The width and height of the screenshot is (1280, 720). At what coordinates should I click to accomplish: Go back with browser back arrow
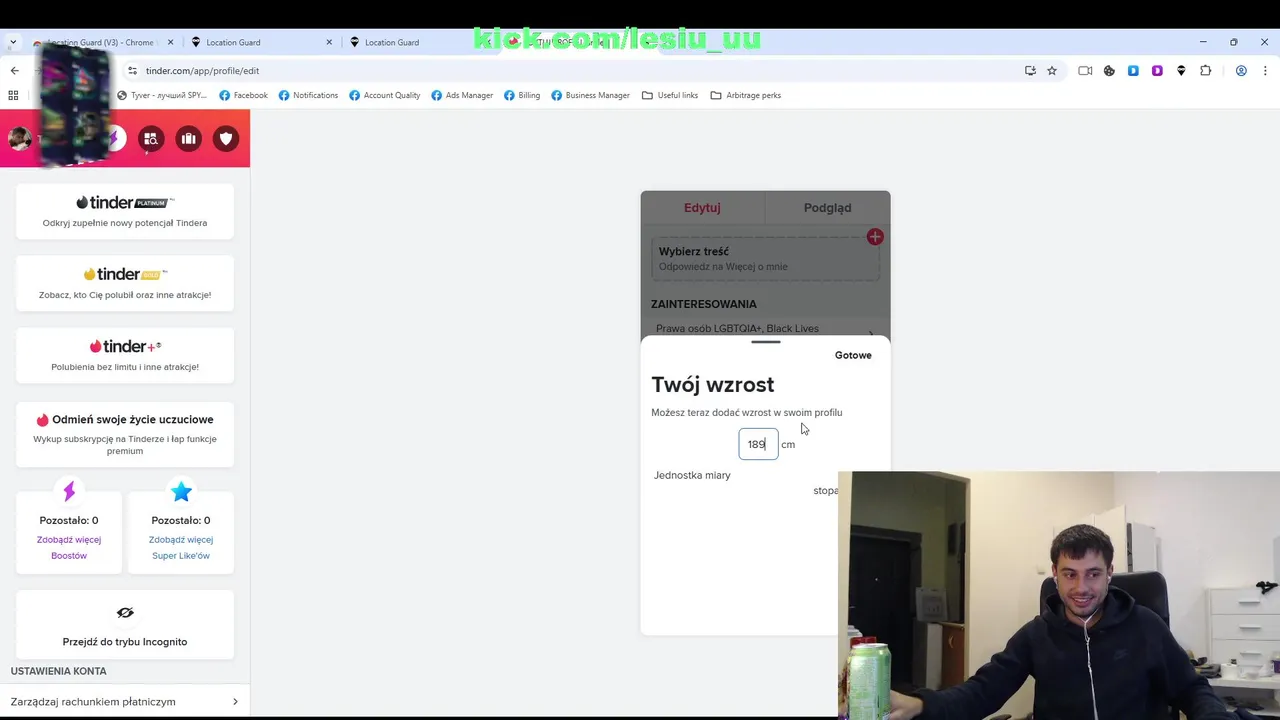[14, 71]
